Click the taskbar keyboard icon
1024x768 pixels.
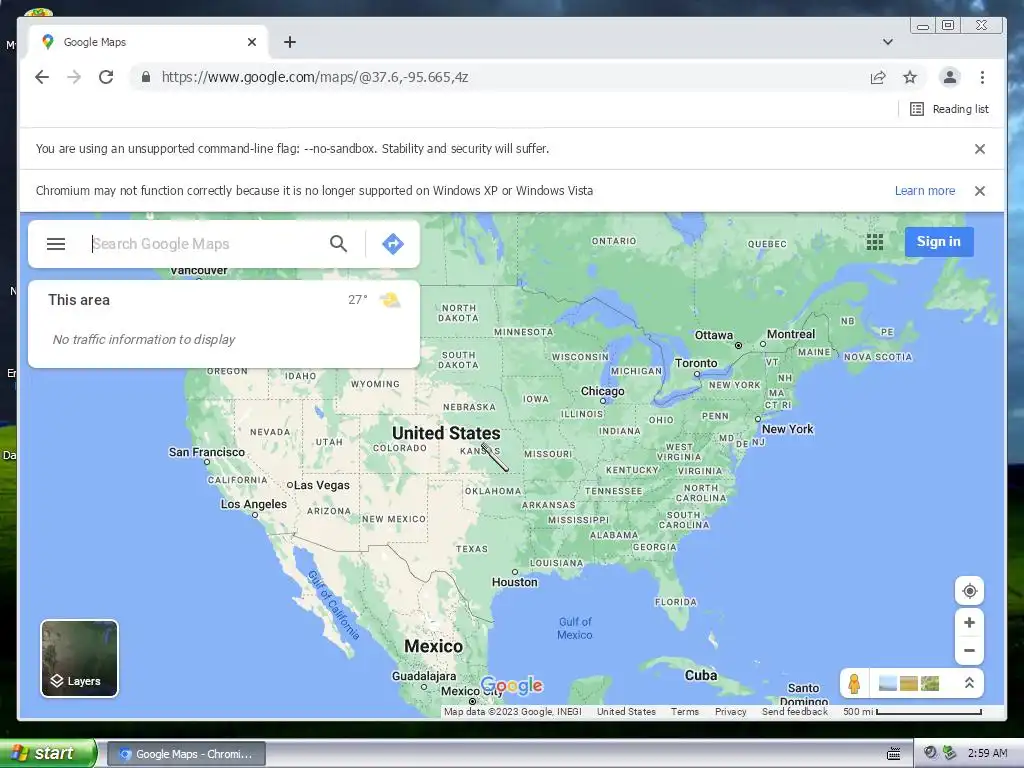coord(893,754)
